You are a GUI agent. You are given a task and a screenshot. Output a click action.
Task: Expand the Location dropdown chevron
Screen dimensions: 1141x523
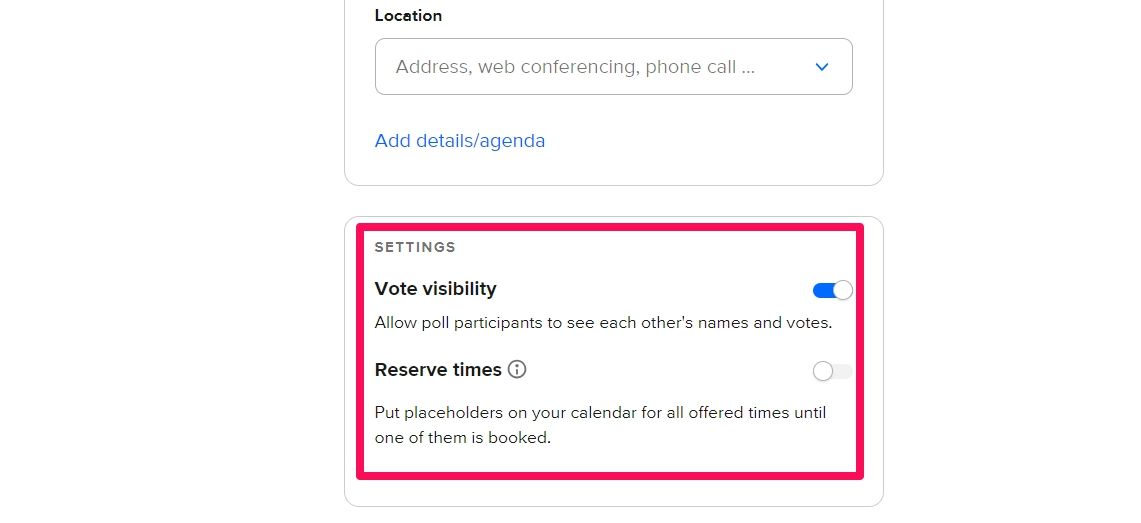(x=822, y=67)
